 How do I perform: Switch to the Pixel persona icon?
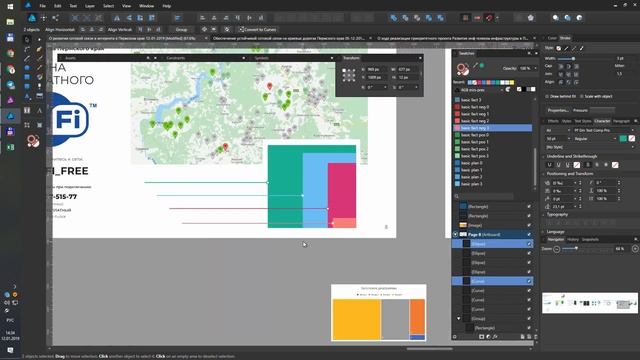pos(44,18)
